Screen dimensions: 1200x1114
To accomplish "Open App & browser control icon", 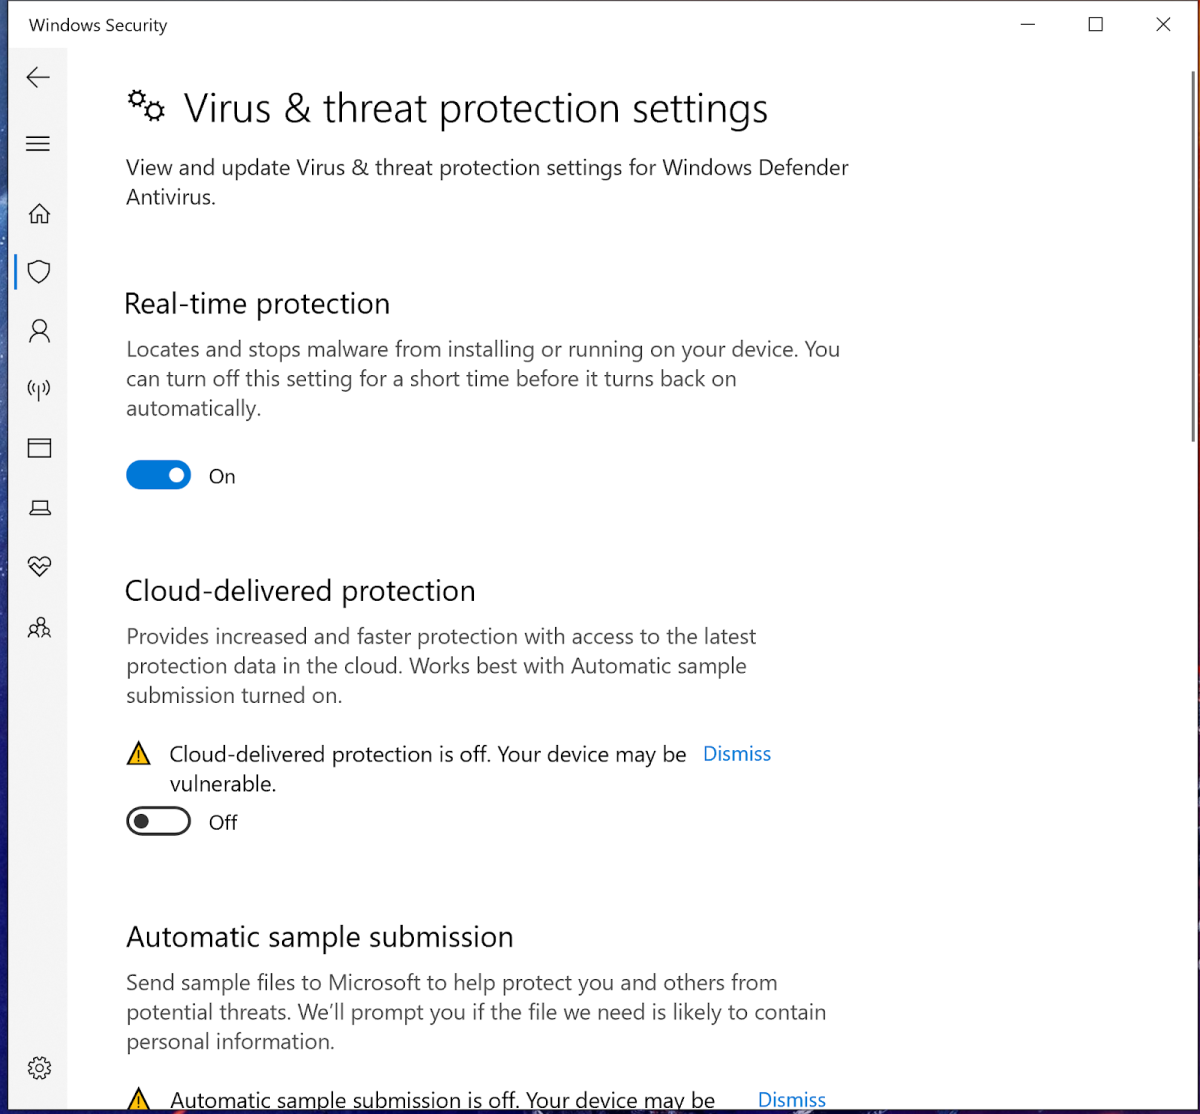I will click(39, 448).
